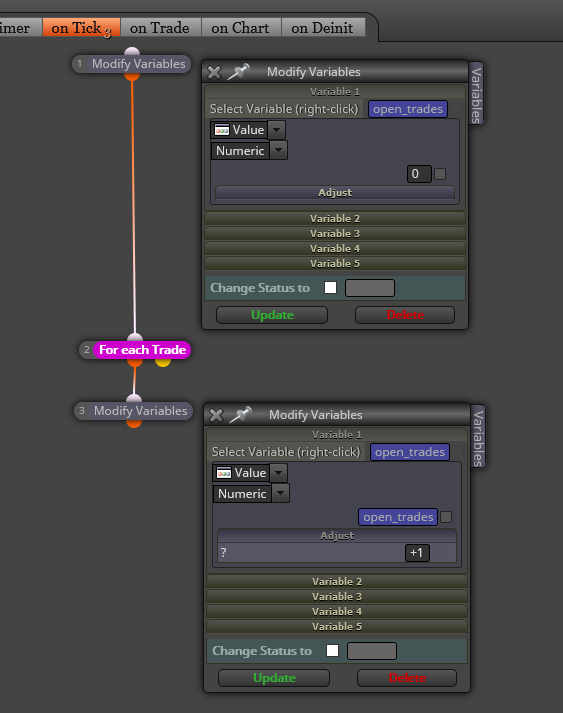The height and width of the screenshot is (713, 563).
Task: Click status color box in upper panel
Action: coord(370,288)
